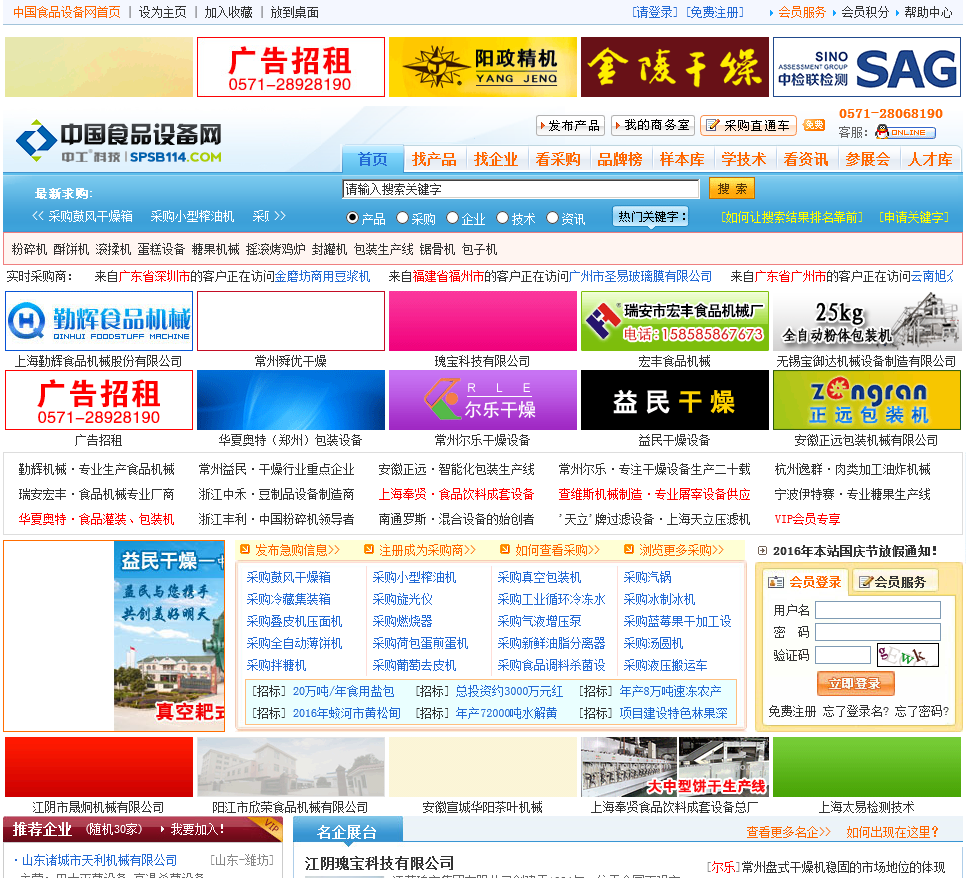Image resolution: width=966 pixels, height=878 pixels.
Task: Click the captcha verification image
Action: pos(907,655)
